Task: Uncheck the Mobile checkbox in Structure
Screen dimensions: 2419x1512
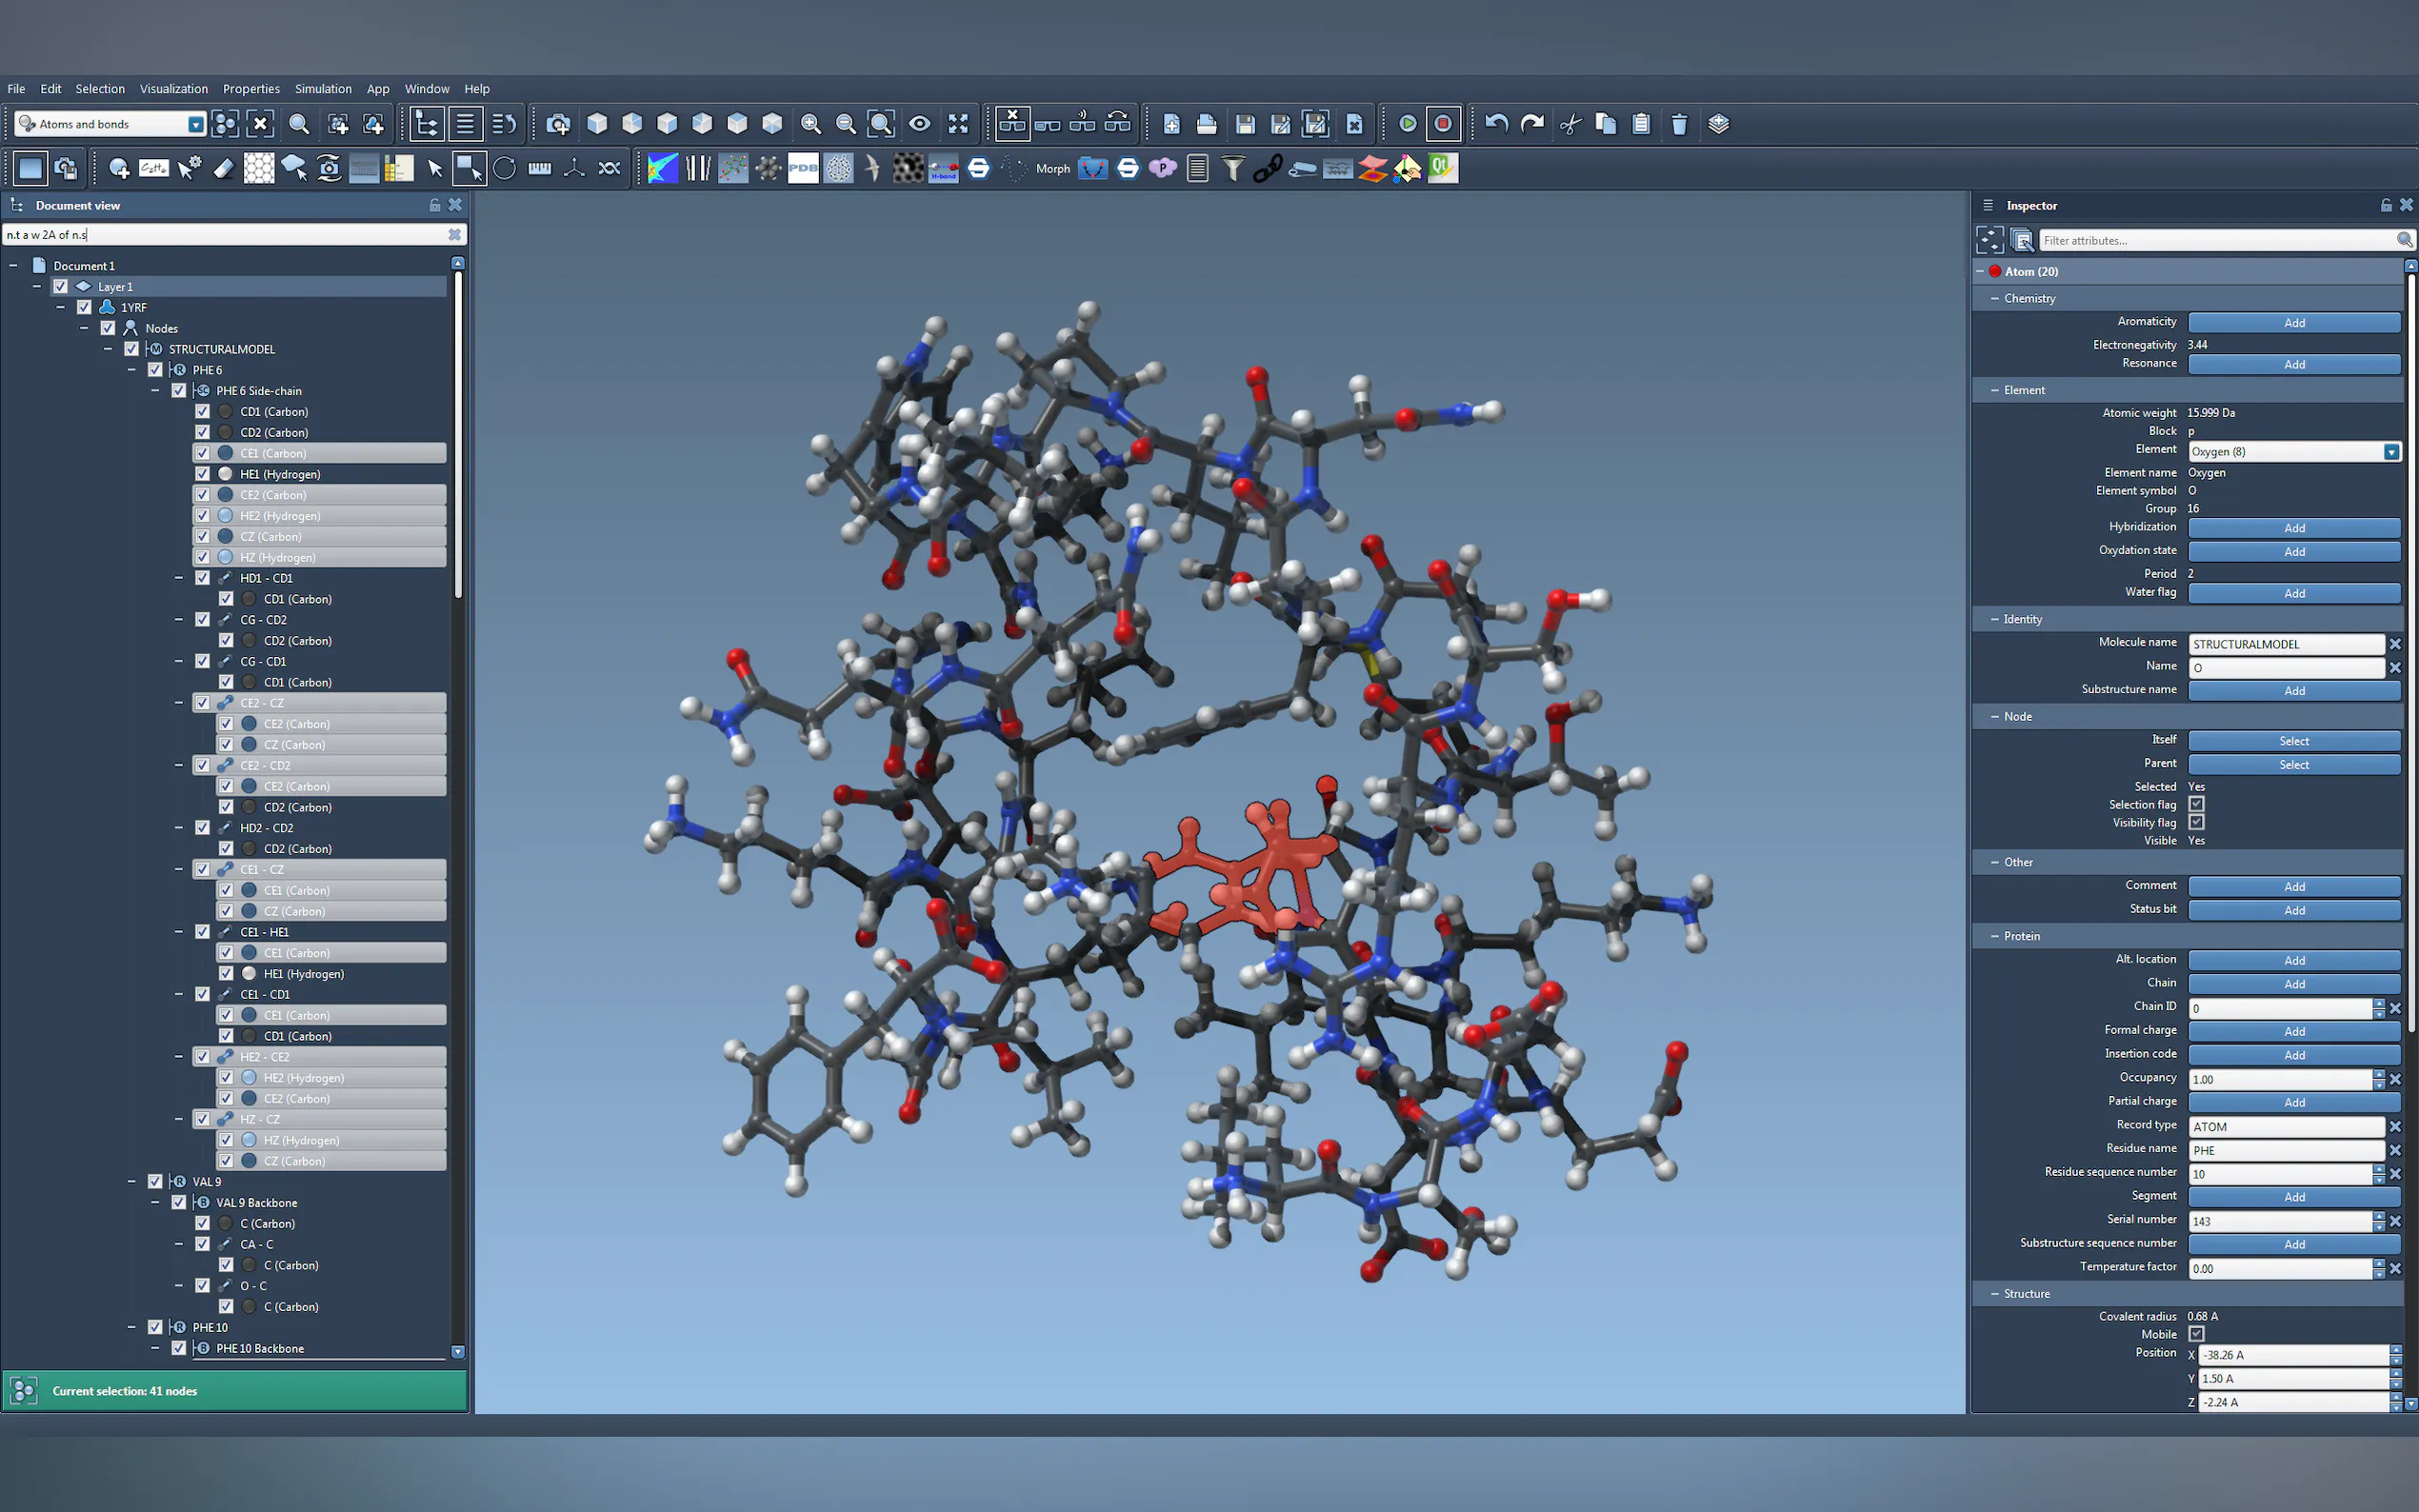Action: [2196, 1334]
